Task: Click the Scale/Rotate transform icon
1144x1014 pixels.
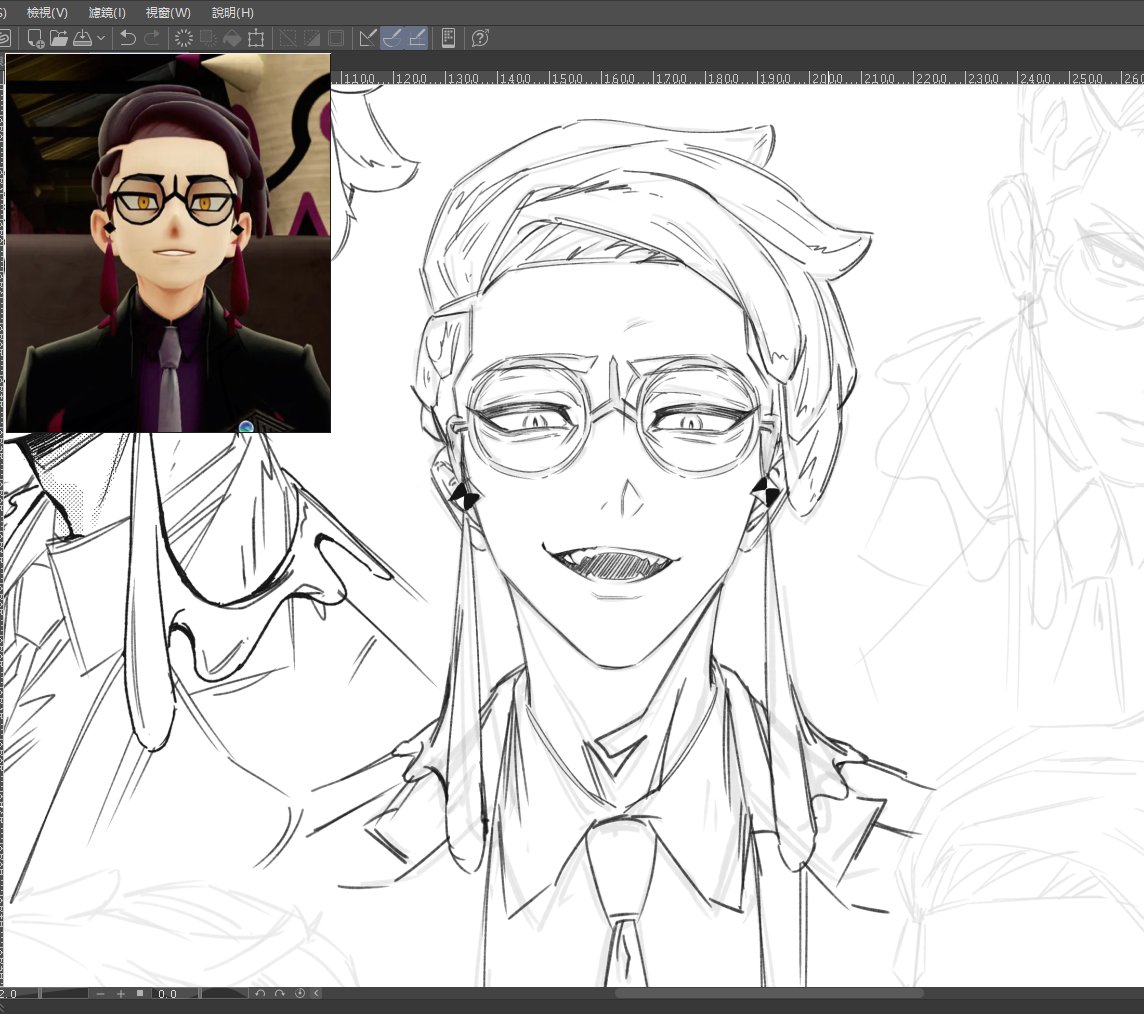Action: click(256, 38)
